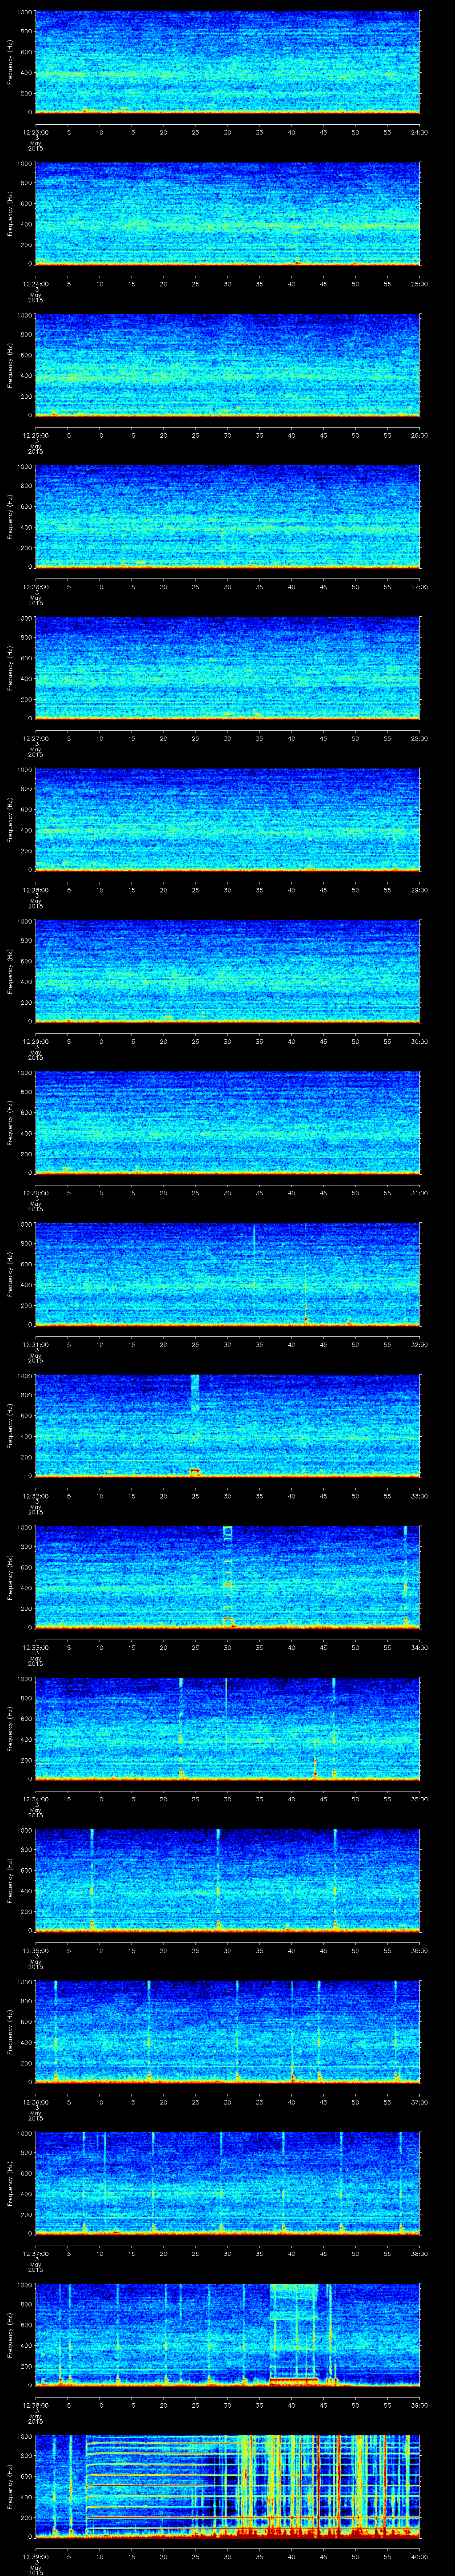Click the 24:00 end tick of first spectrogram
The image size is (455, 2576).
tap(419, 132)
